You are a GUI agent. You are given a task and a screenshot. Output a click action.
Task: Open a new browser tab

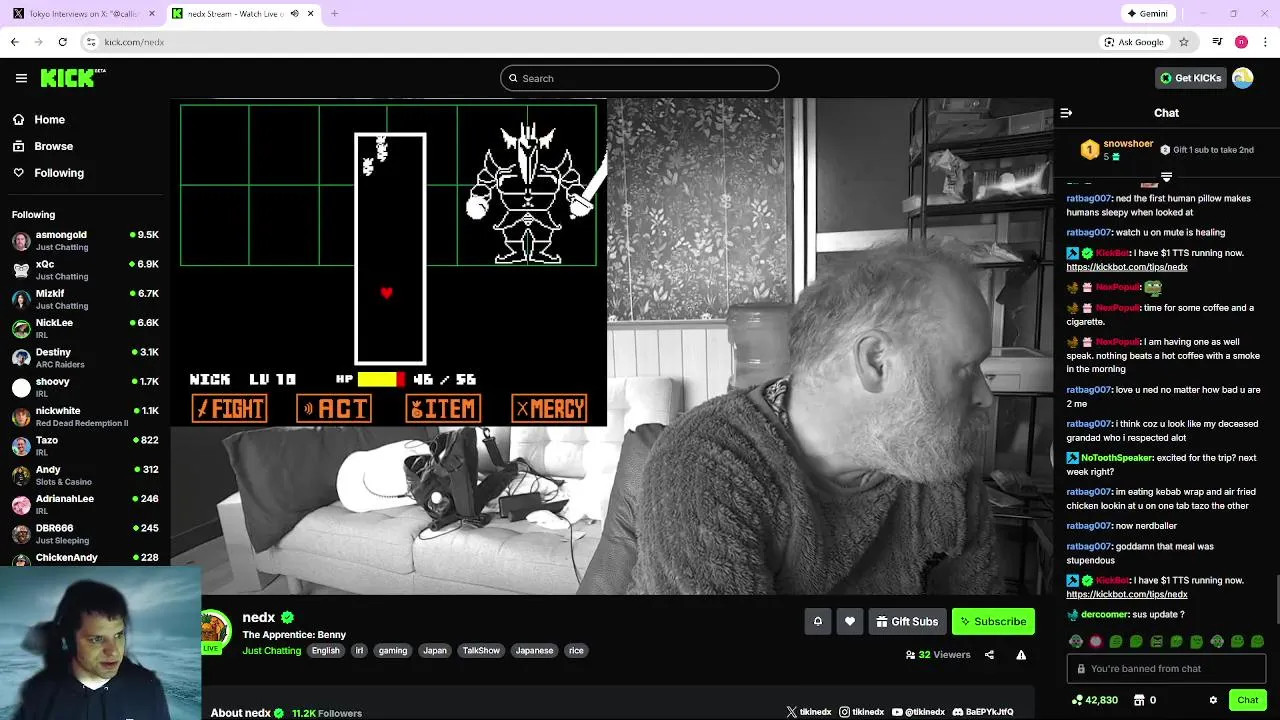click(x=334, y=14)
